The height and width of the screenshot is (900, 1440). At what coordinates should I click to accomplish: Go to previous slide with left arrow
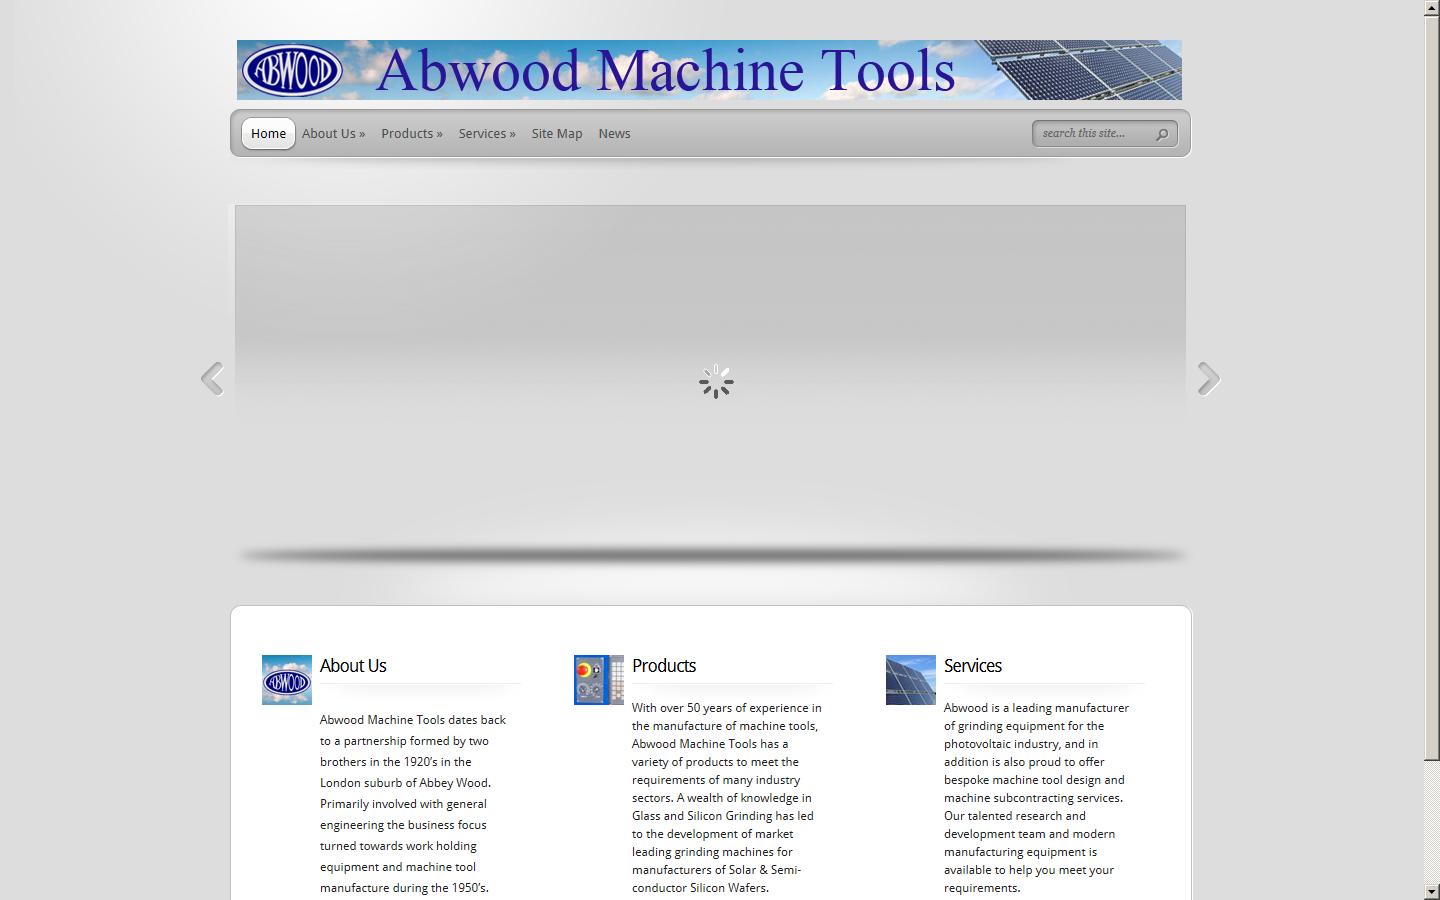(212, 379)
